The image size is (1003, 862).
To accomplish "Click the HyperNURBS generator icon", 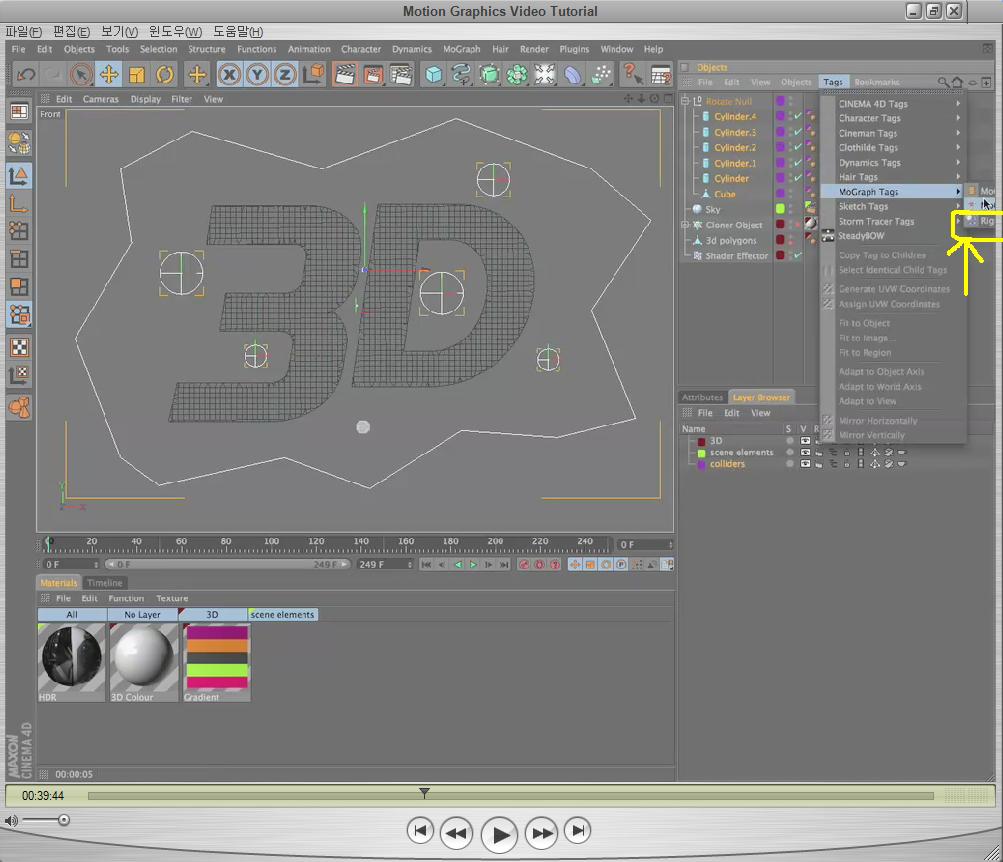I will (489, 75).
